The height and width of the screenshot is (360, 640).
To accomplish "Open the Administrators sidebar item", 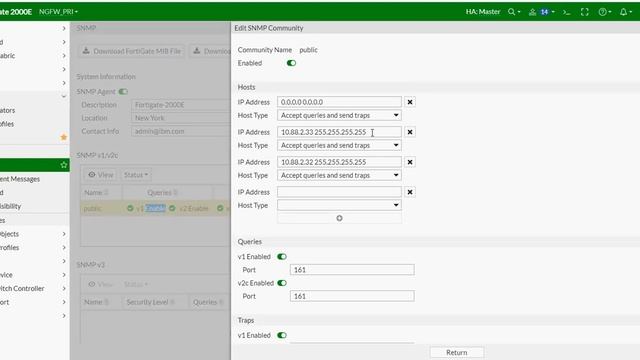I will (7, 110).
